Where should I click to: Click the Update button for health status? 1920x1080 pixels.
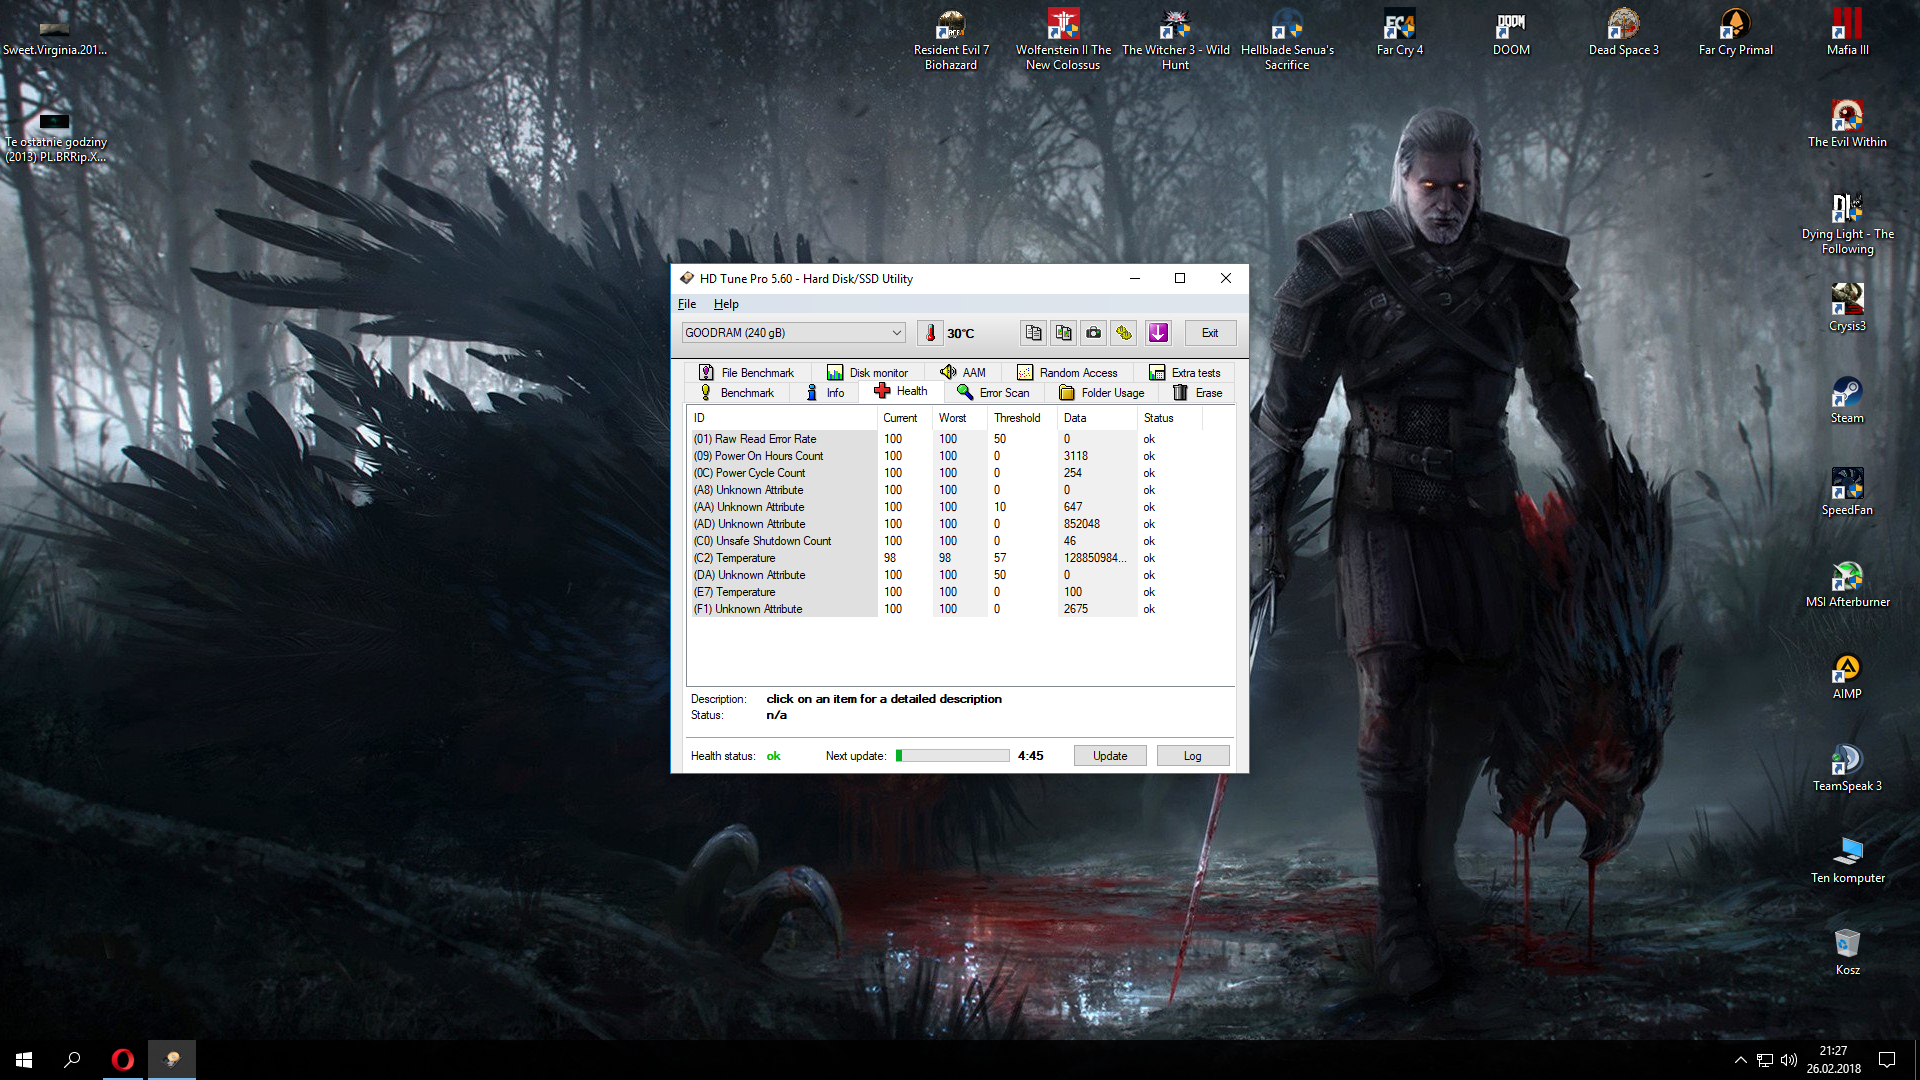pyautogui.click(x=1110, y=756)
